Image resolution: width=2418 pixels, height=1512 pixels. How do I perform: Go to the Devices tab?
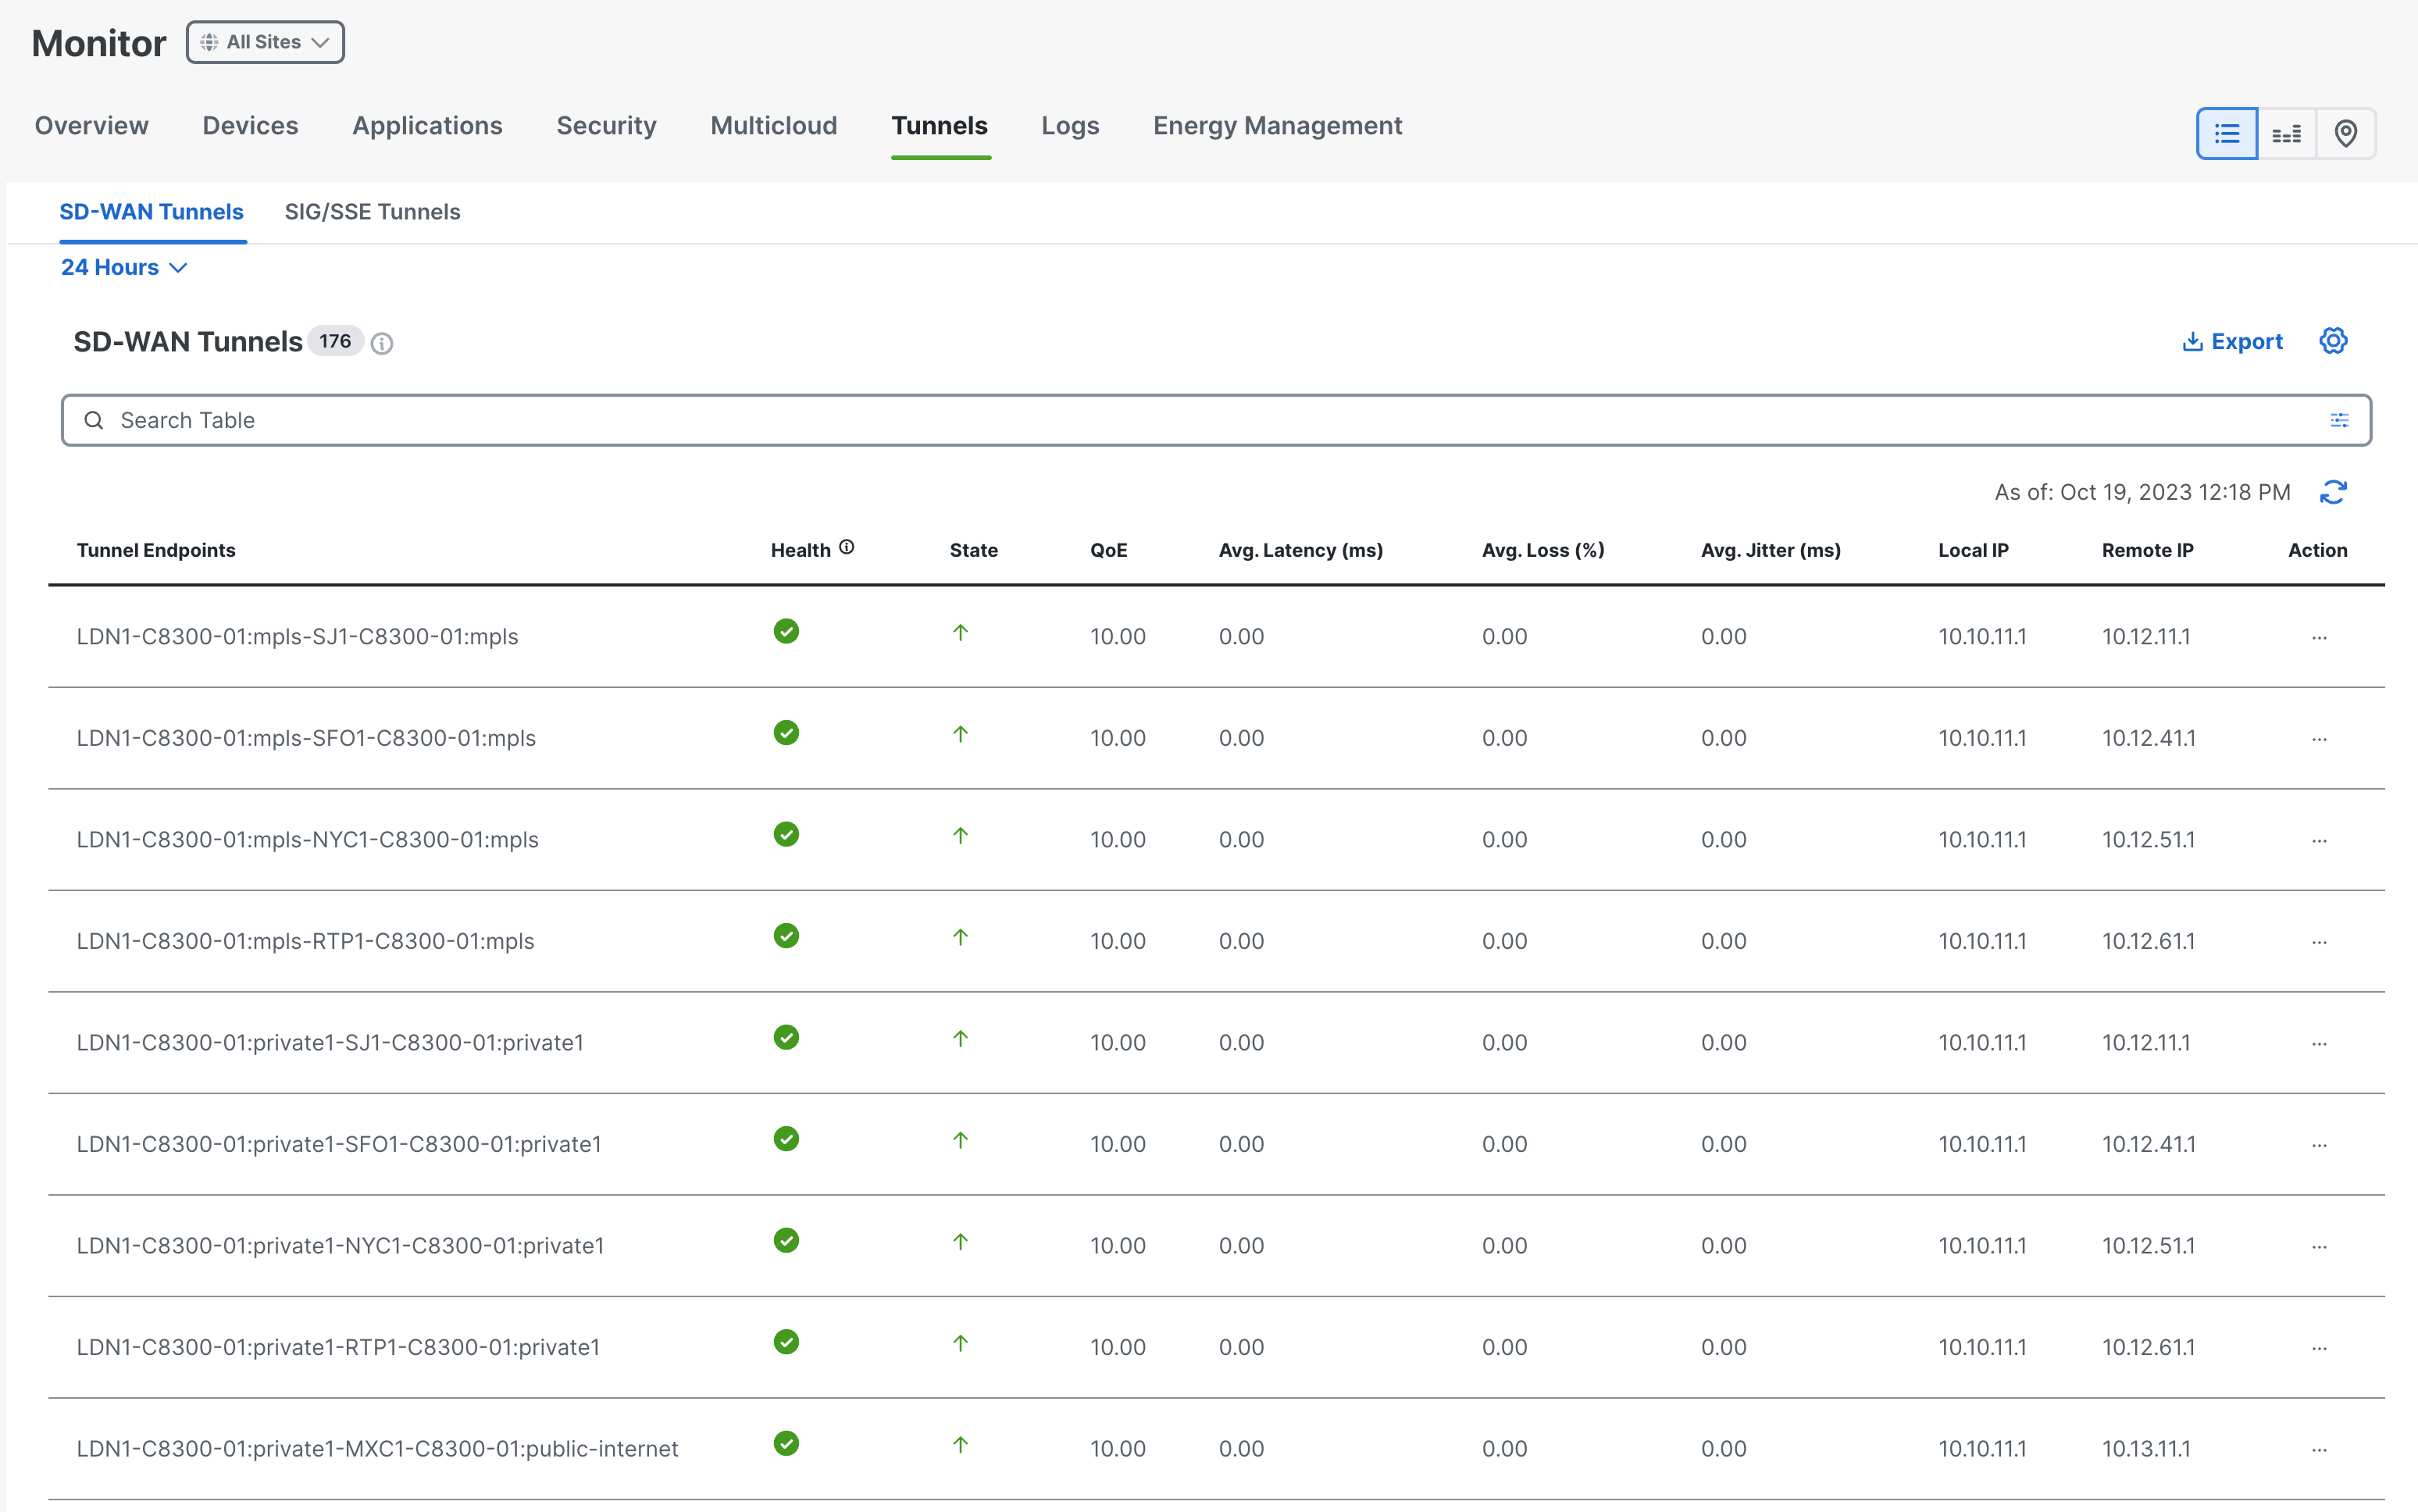coord(250,126)
